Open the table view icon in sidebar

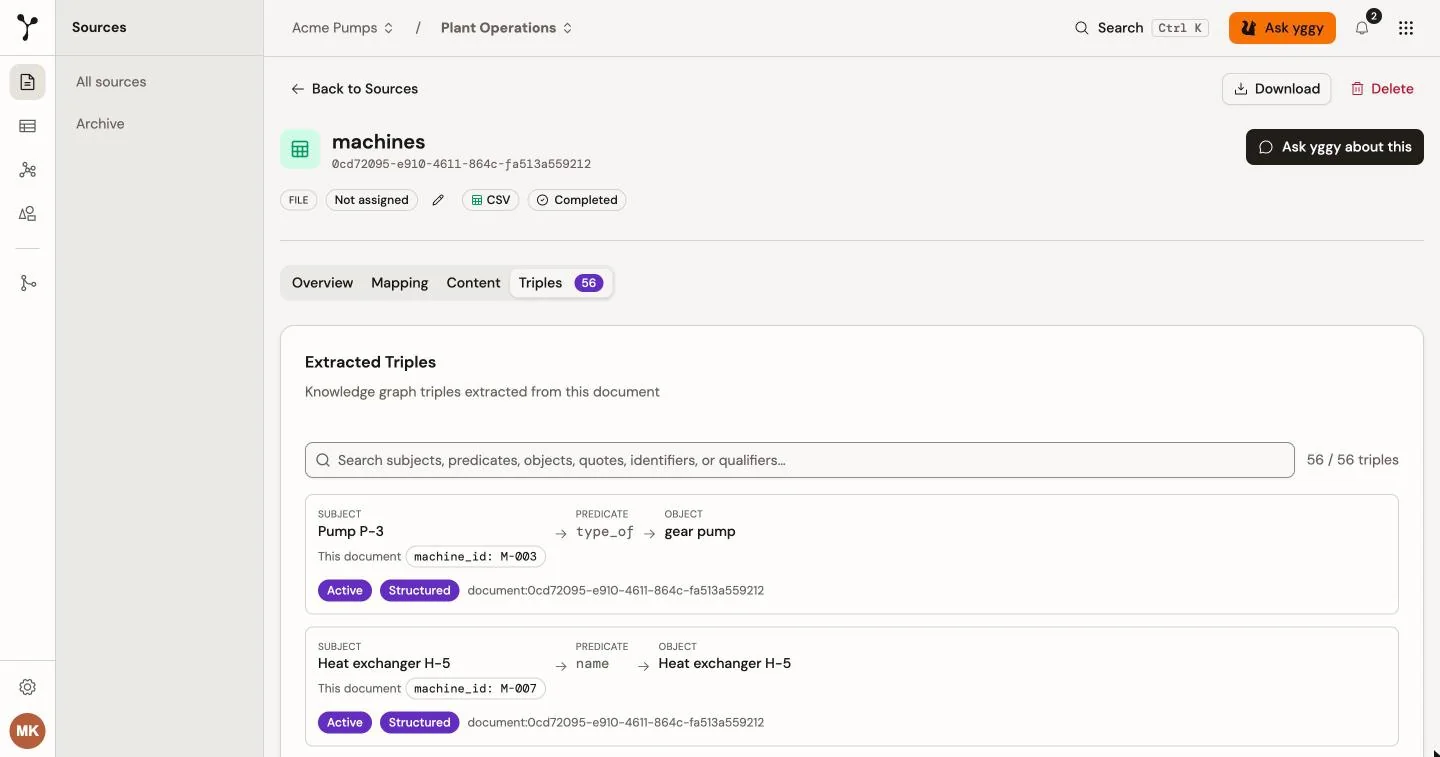(28, 126)
